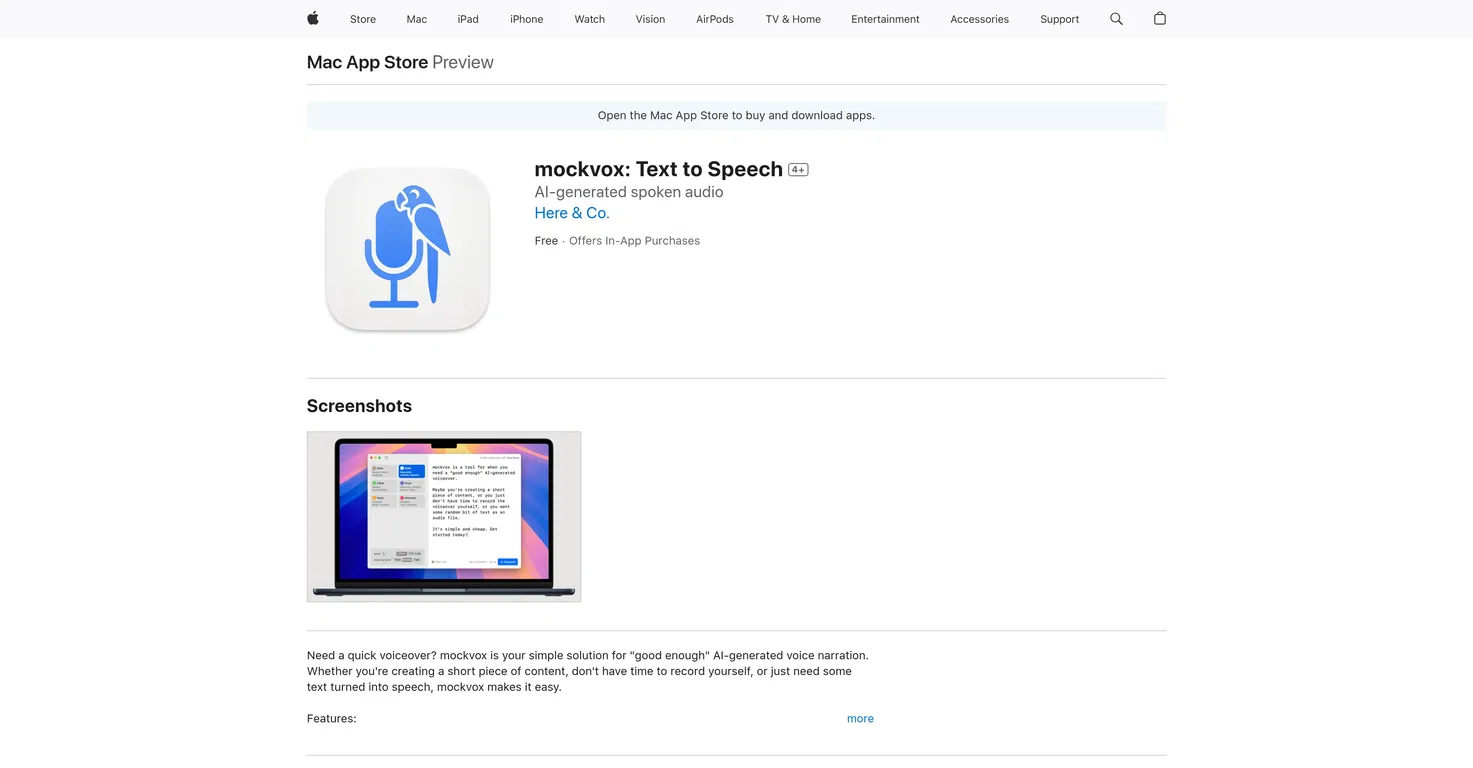Open TV & Home section
This screenshot has height=768, width=1473.
tap(792, 19)
